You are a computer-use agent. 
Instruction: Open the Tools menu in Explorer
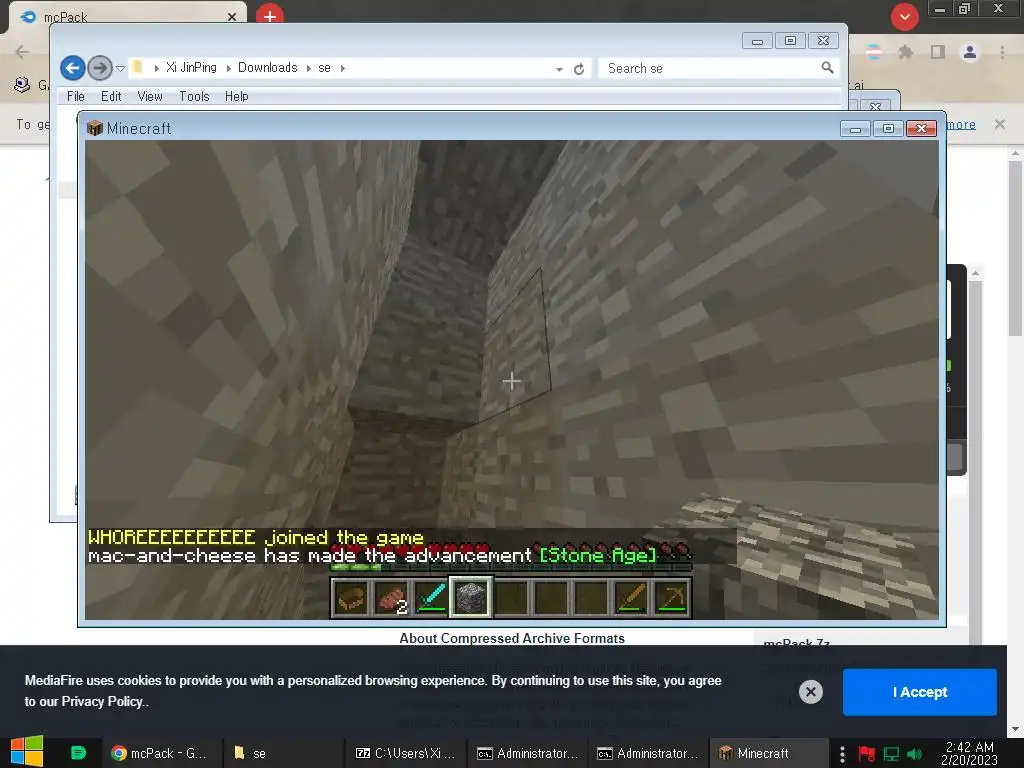coord(194,97)
